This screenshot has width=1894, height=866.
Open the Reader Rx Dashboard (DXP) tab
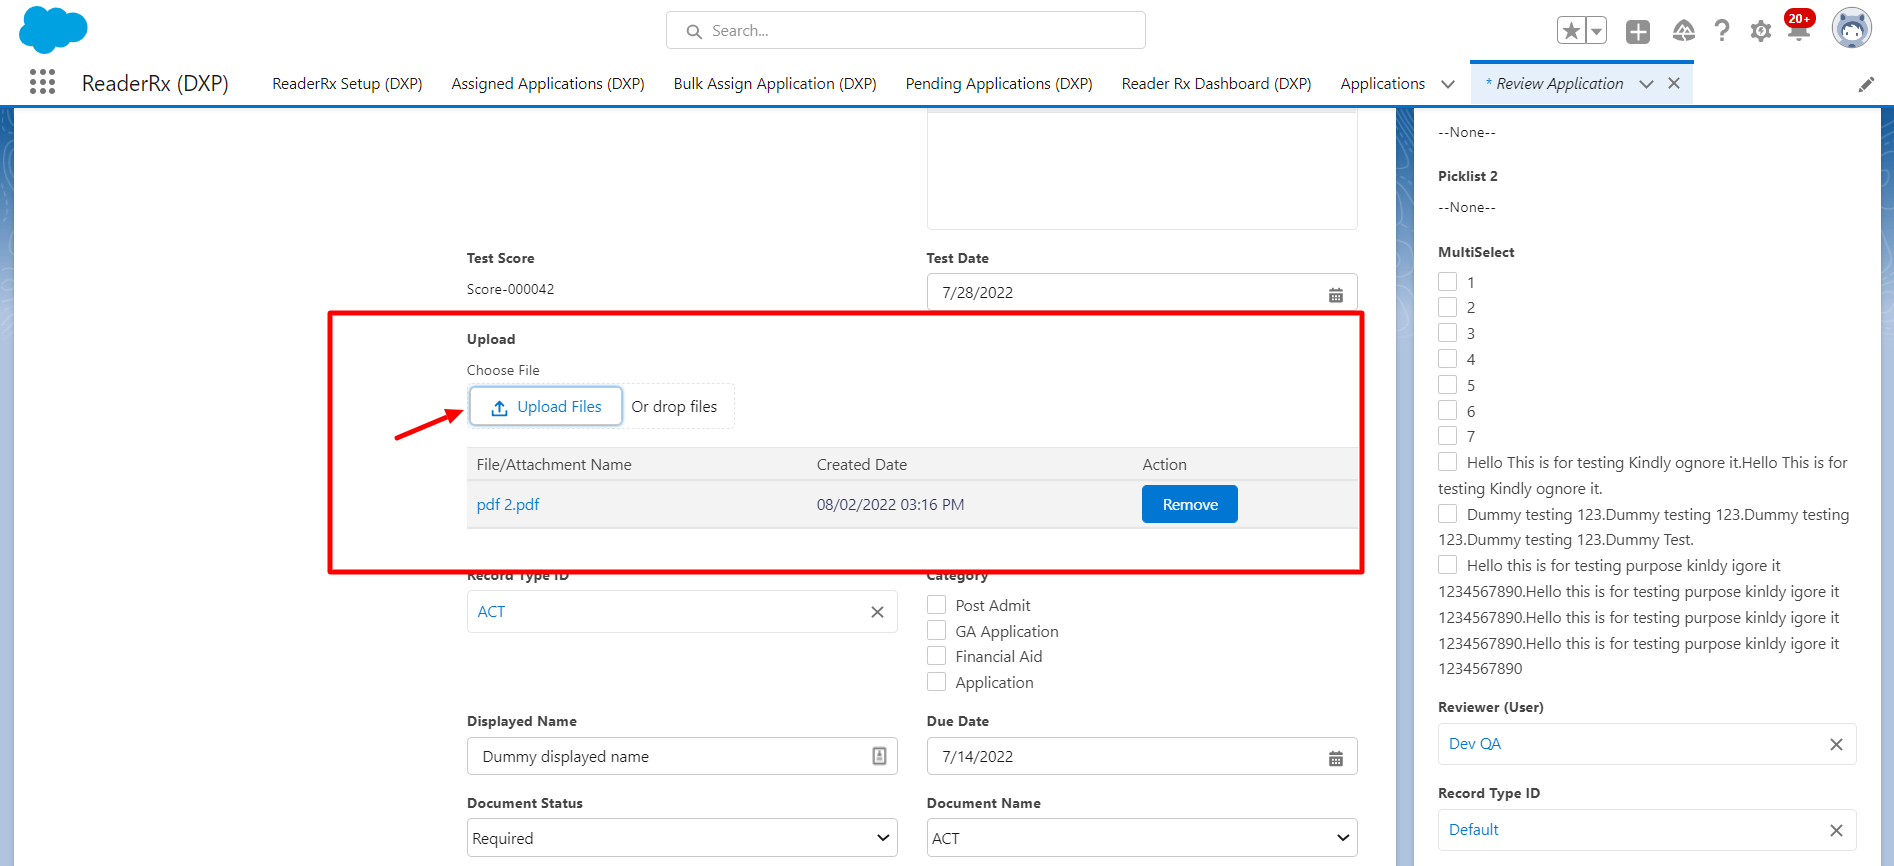[x=1216, y=84]
